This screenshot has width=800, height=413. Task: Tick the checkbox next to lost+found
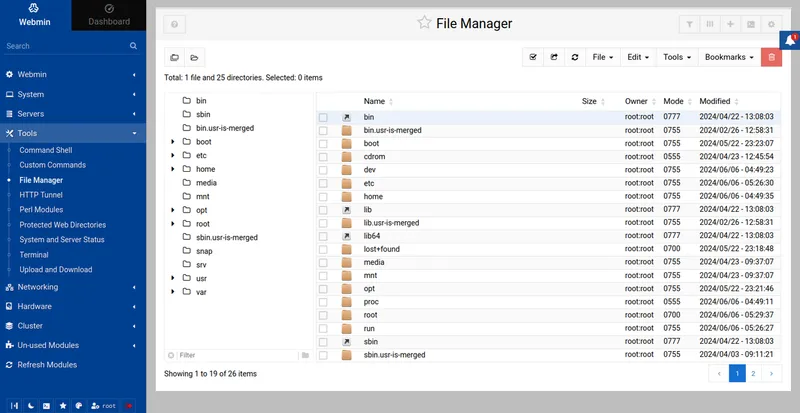pyautogui.click(x=323, y=249)
